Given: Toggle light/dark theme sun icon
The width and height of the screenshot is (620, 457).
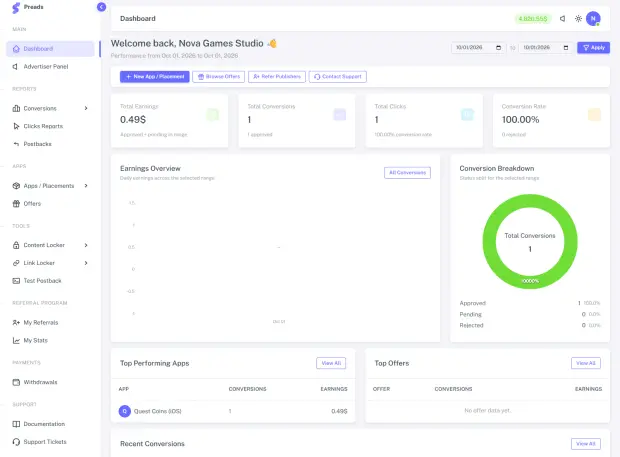Looking at the screenshot, I should (578, 19).
